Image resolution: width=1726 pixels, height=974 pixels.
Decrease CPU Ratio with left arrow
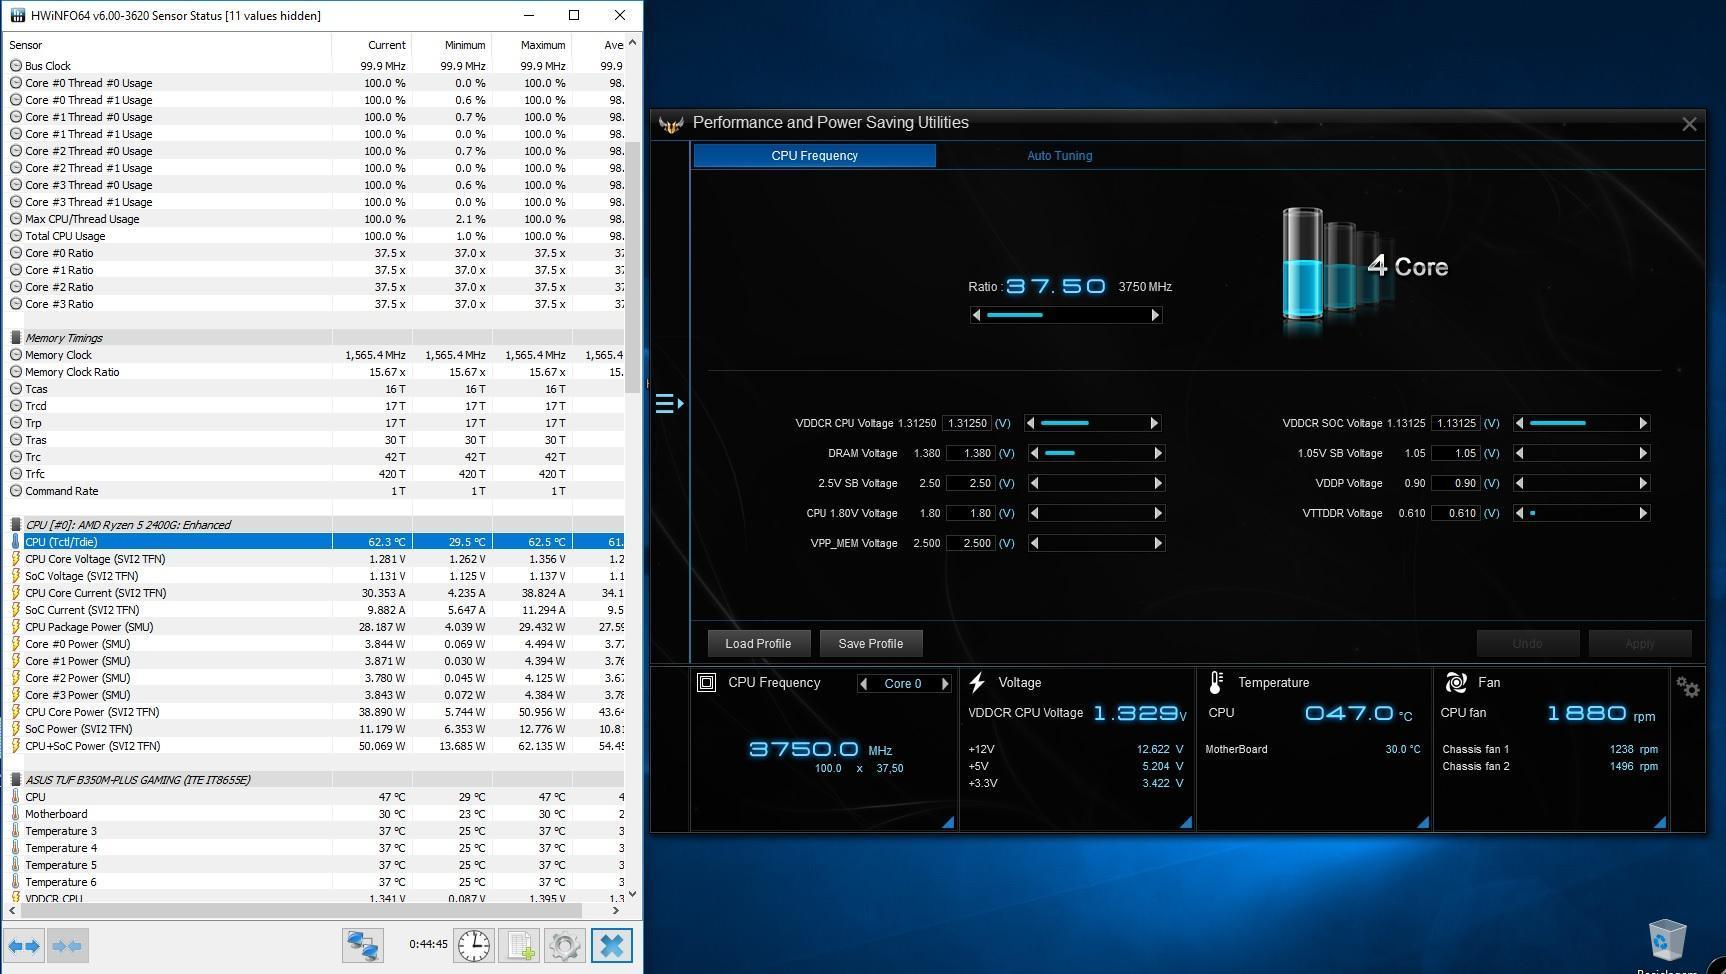[x=977, y=315]
